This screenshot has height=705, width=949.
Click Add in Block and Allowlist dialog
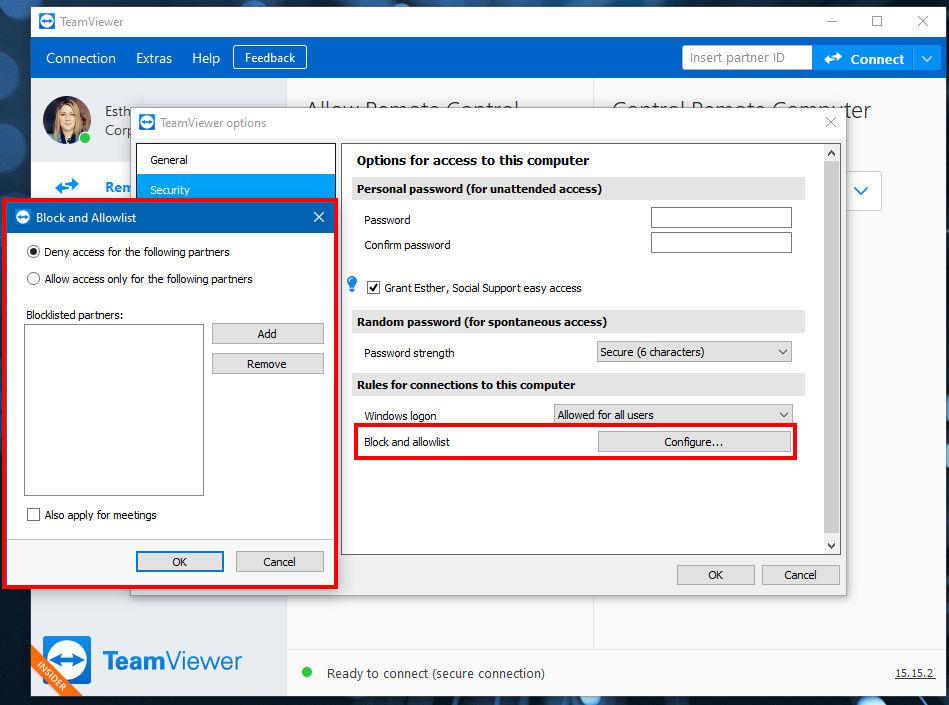click(x=268, y=334)
